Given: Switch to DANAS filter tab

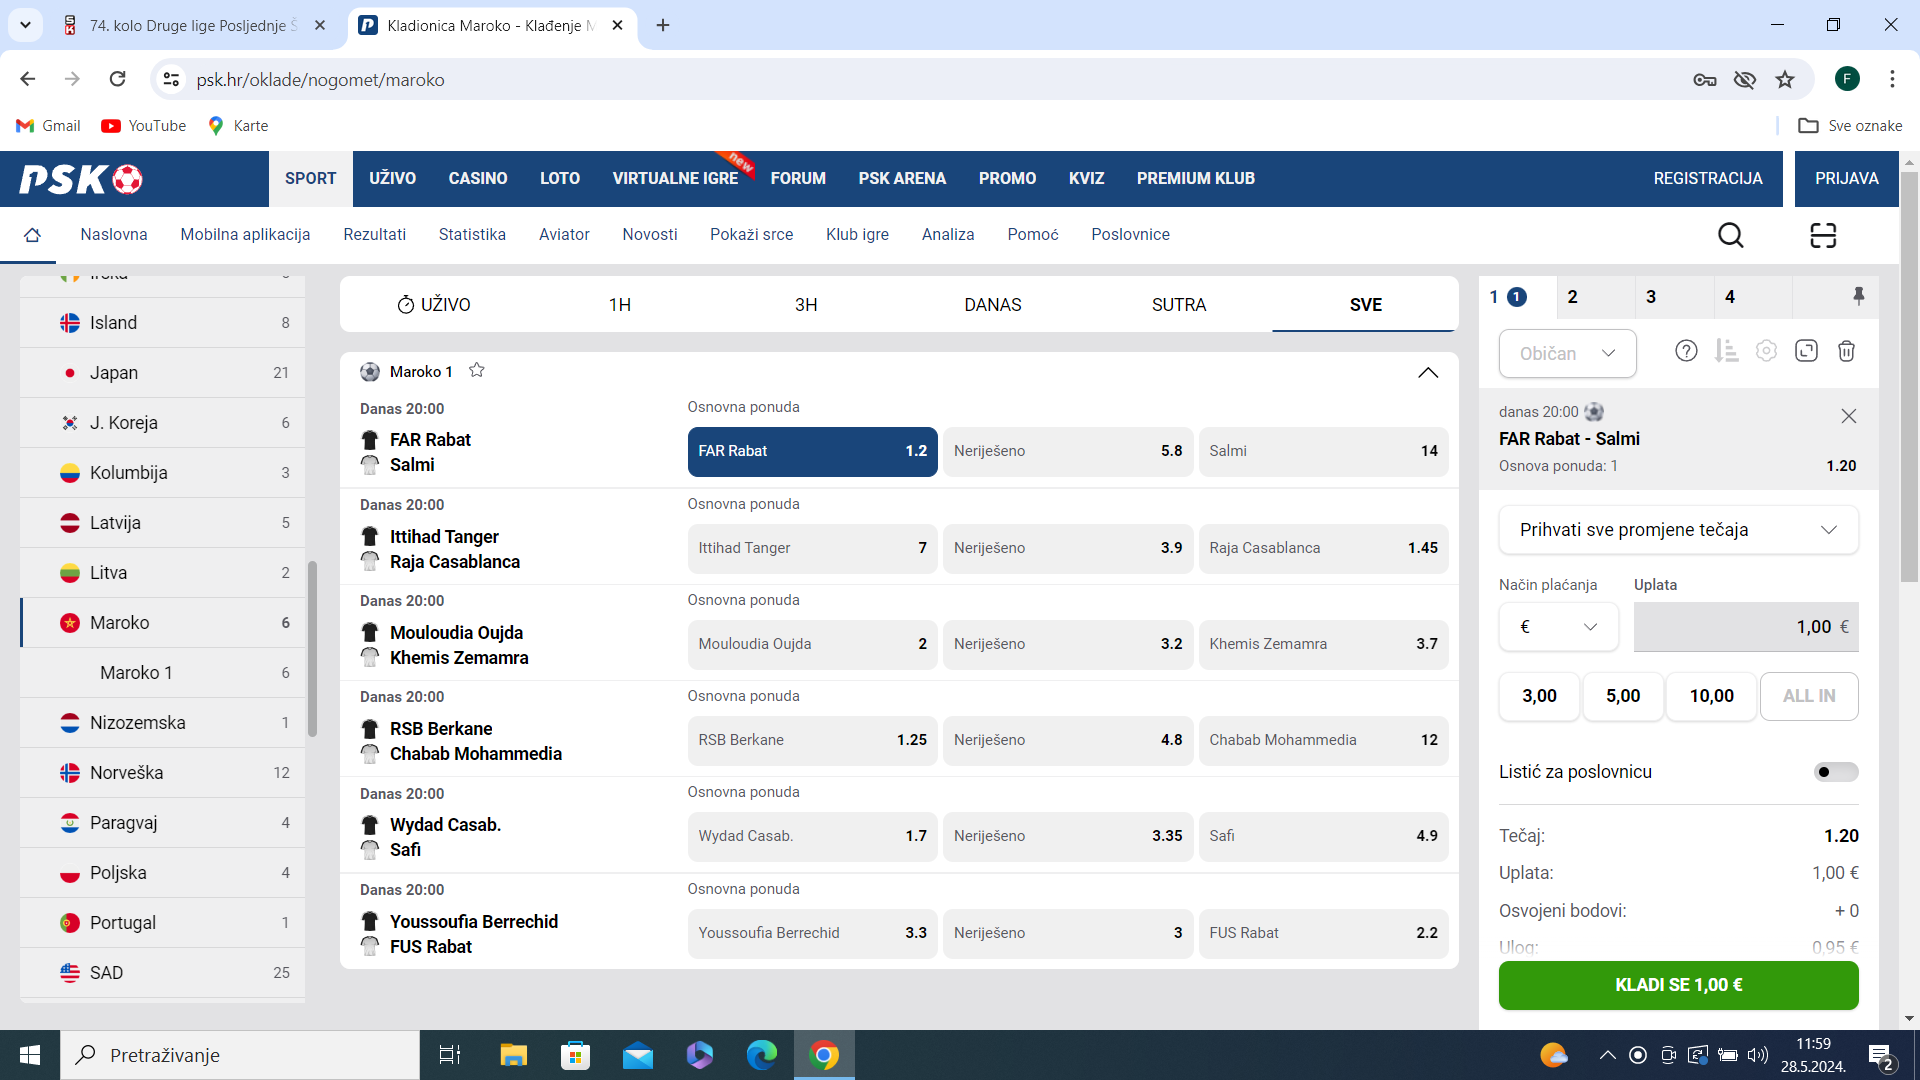Looking at the screenshot, I should [992, 305].
